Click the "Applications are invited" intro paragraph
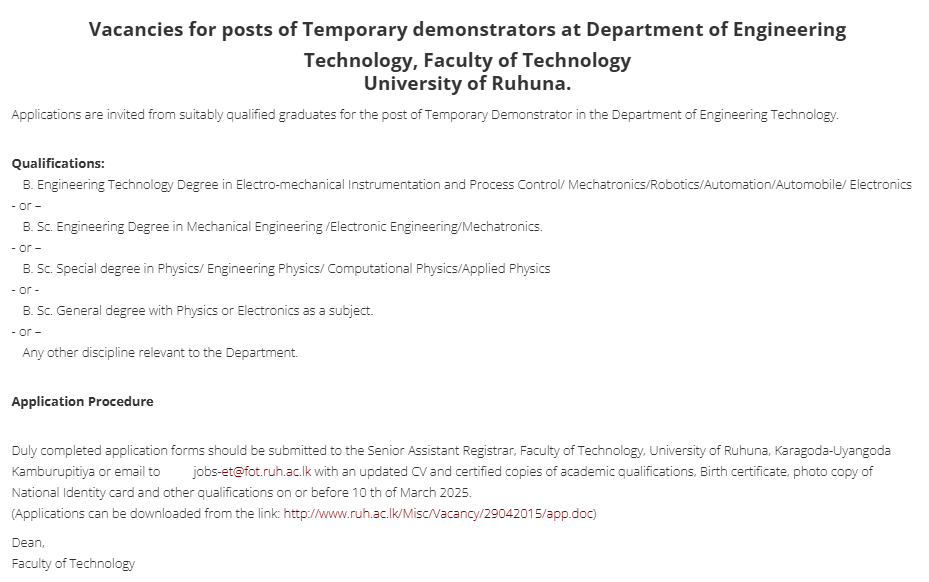This screenshot has width=929, height=582. coord(425,114)
